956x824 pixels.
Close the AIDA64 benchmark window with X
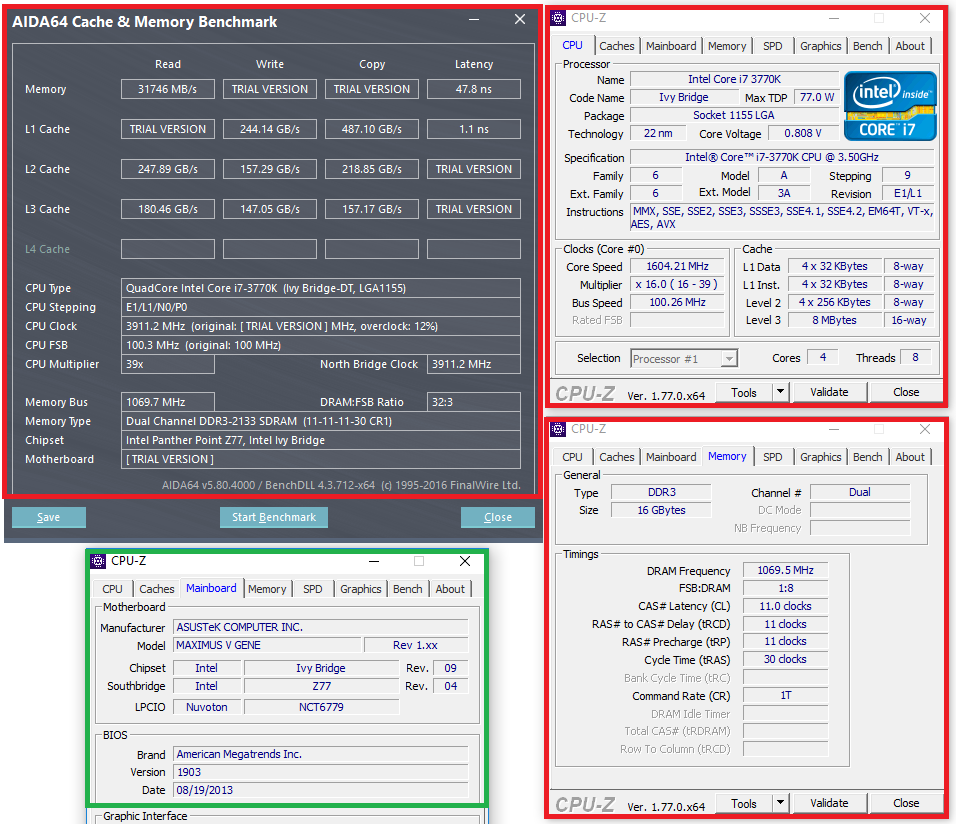[519, 19]
